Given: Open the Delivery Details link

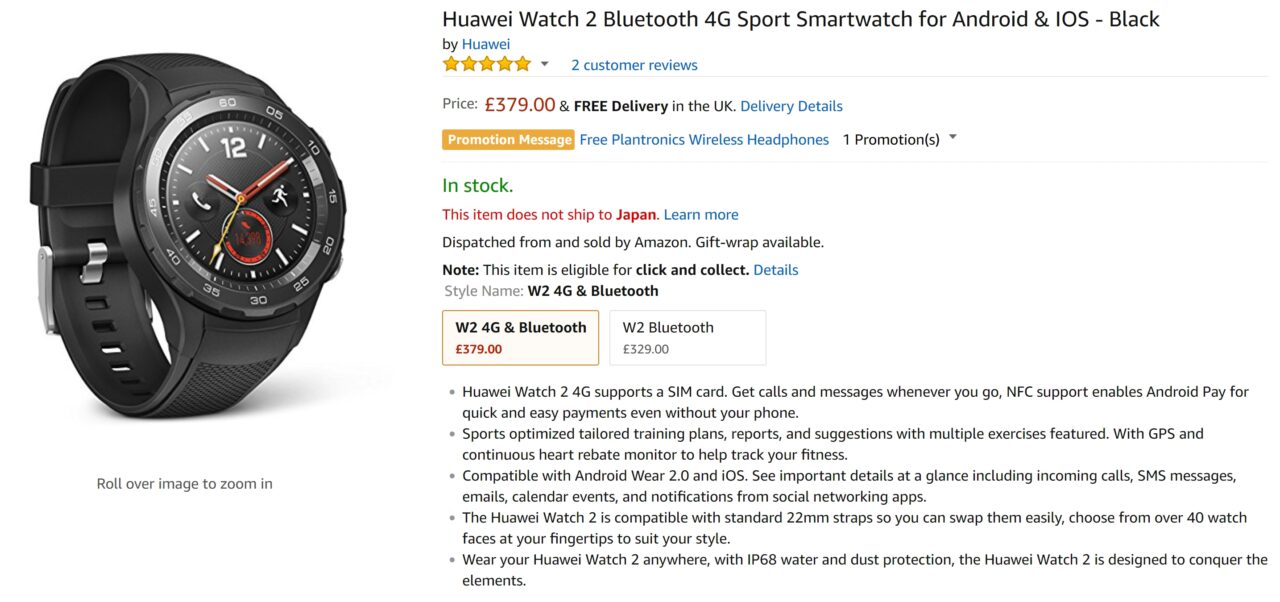Looking at the screenshot, I should [791, 106].
